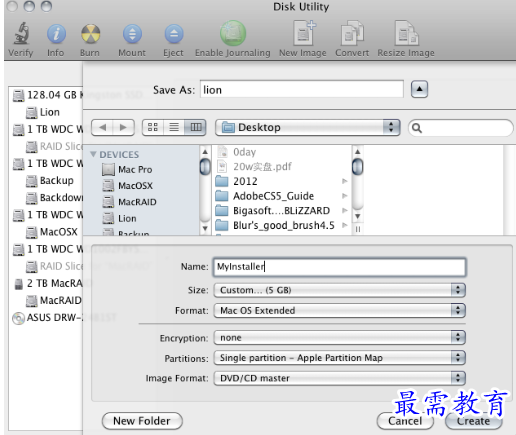This screenshot has height=435, width=516.
Task: Click the Mount toolbar icon
Action: [x=132, y=34]
